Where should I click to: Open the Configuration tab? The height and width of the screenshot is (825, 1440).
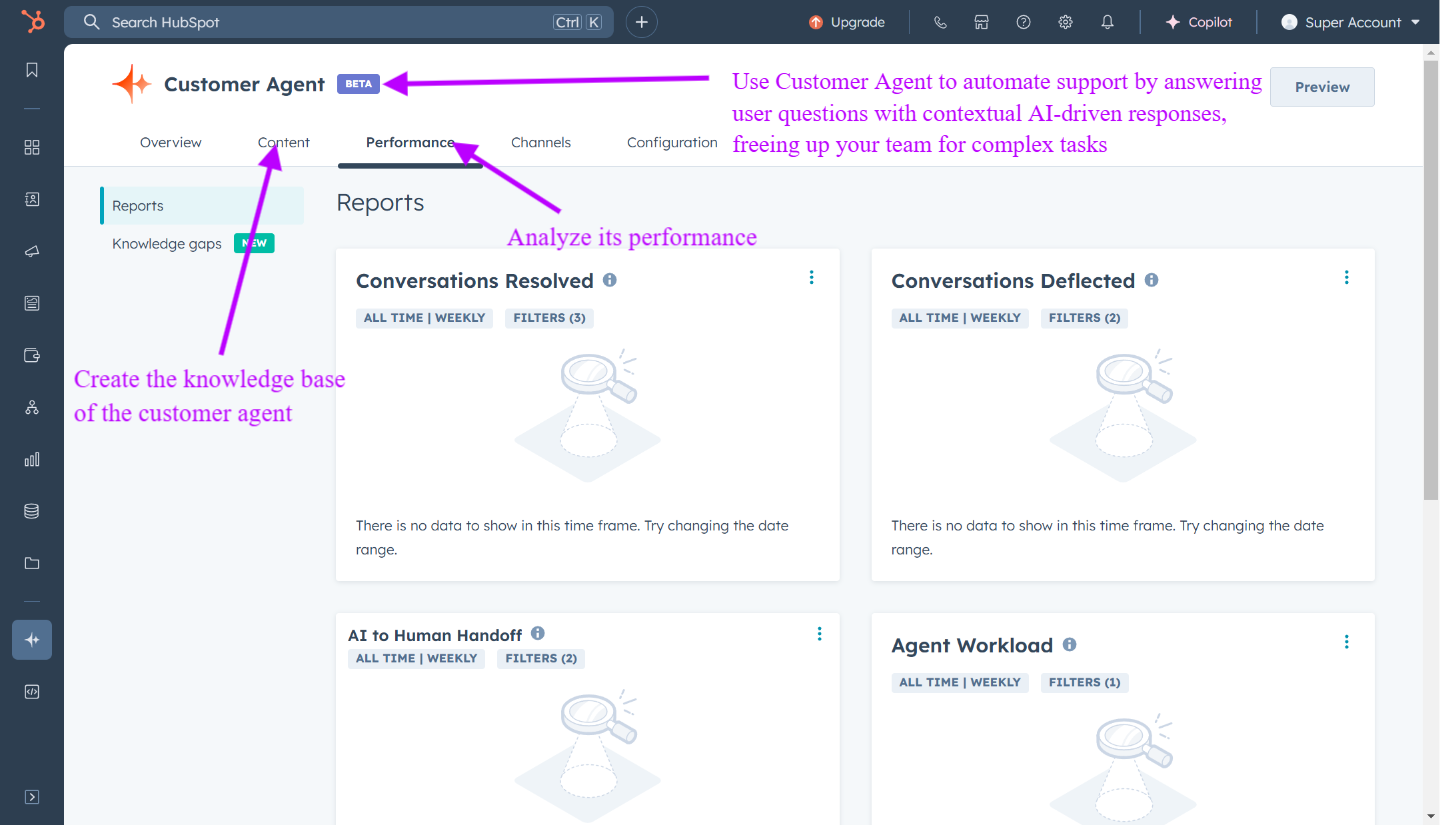[671, 142]
